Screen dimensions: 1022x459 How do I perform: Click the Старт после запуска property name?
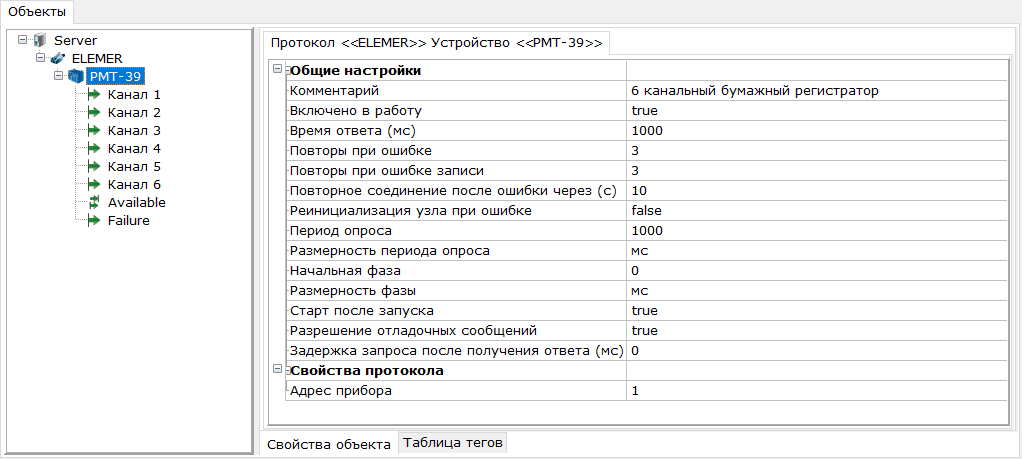[362, 310]
